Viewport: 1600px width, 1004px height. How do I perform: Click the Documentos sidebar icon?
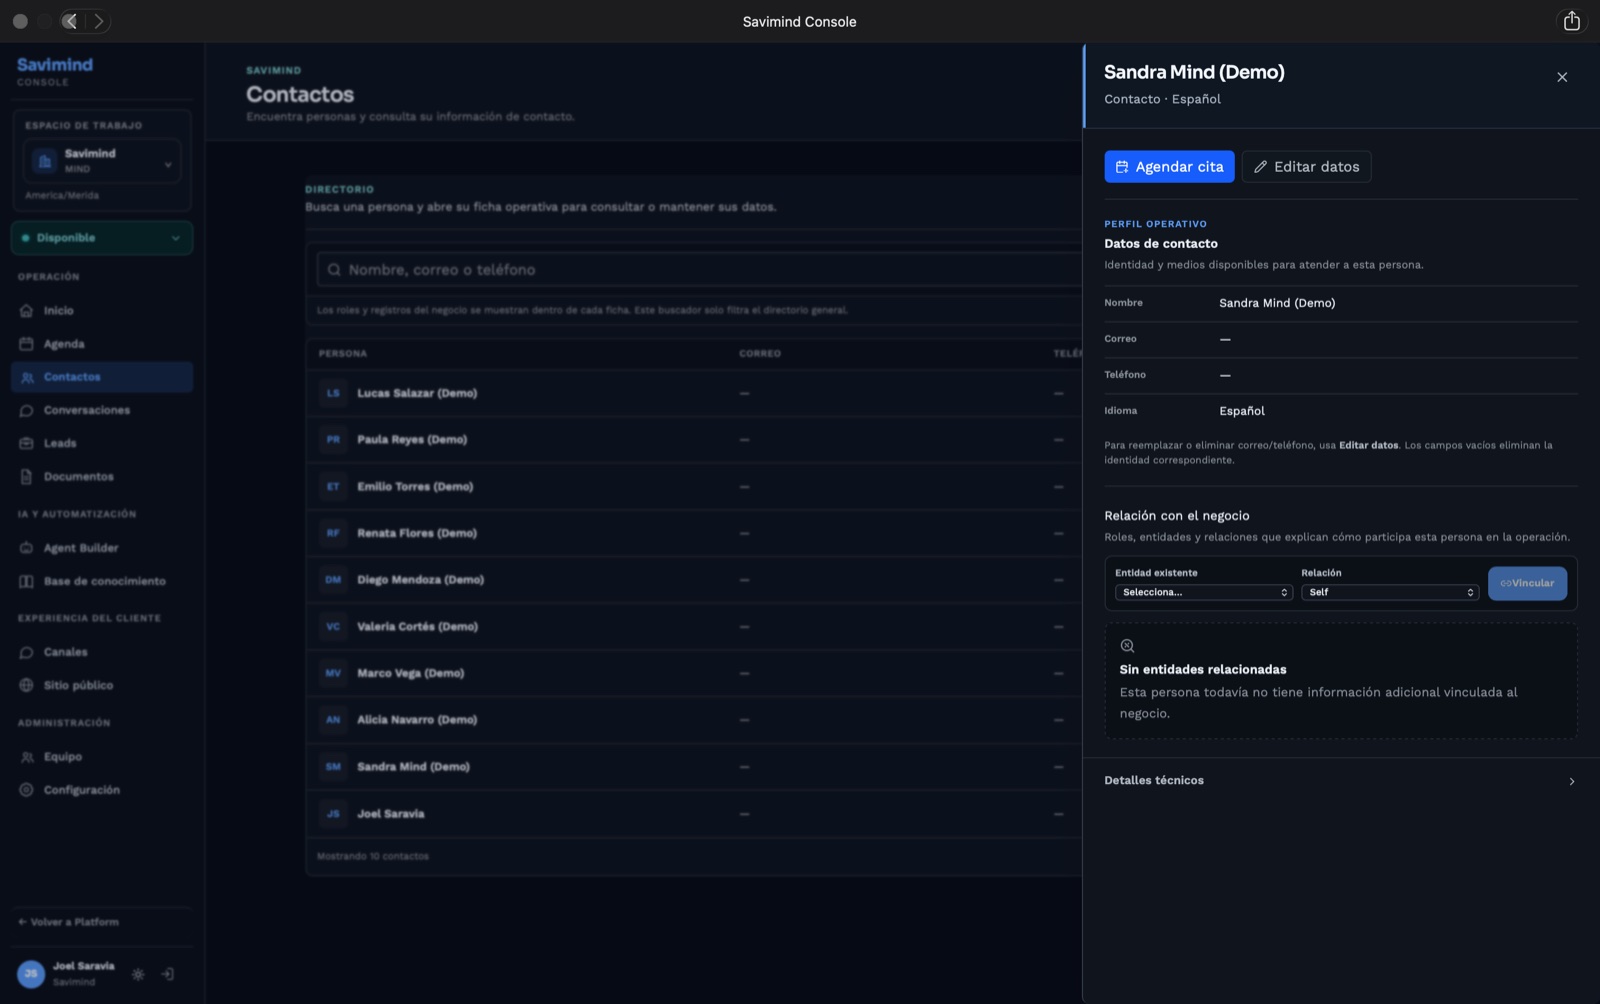pos(27,477)
